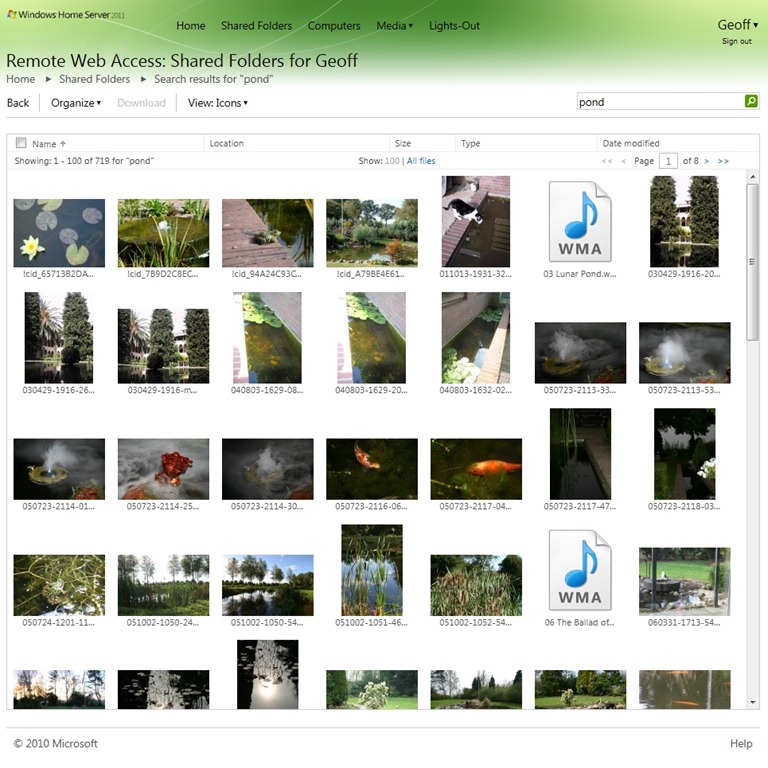The image size is (768, 768).
Task: Open the Media menu in top navigation
Action: 394,26
